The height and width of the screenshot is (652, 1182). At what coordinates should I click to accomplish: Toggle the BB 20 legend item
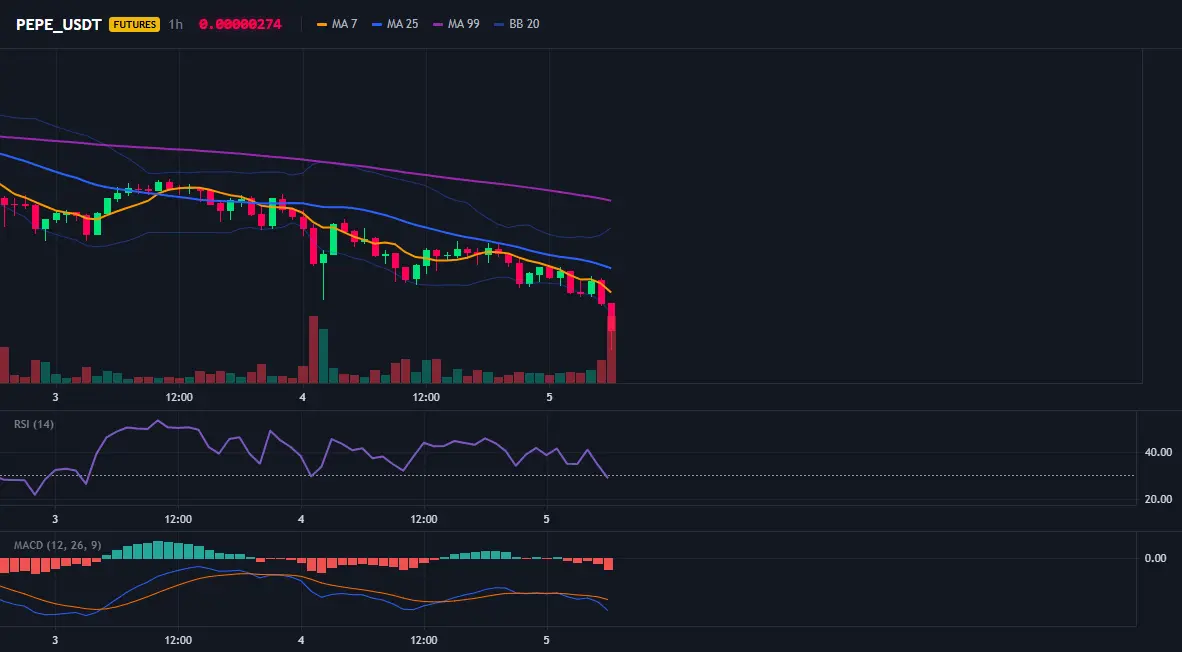(517, 24)
